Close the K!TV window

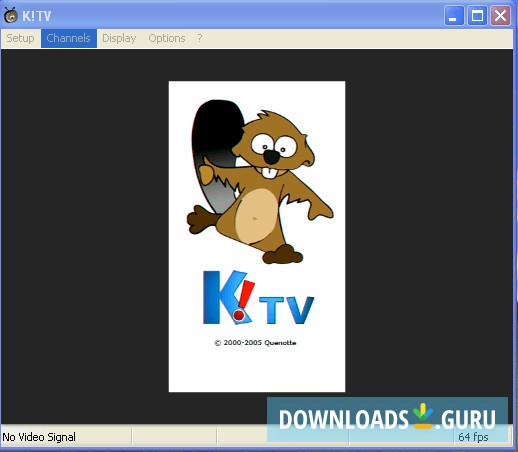tap(500, 15)
